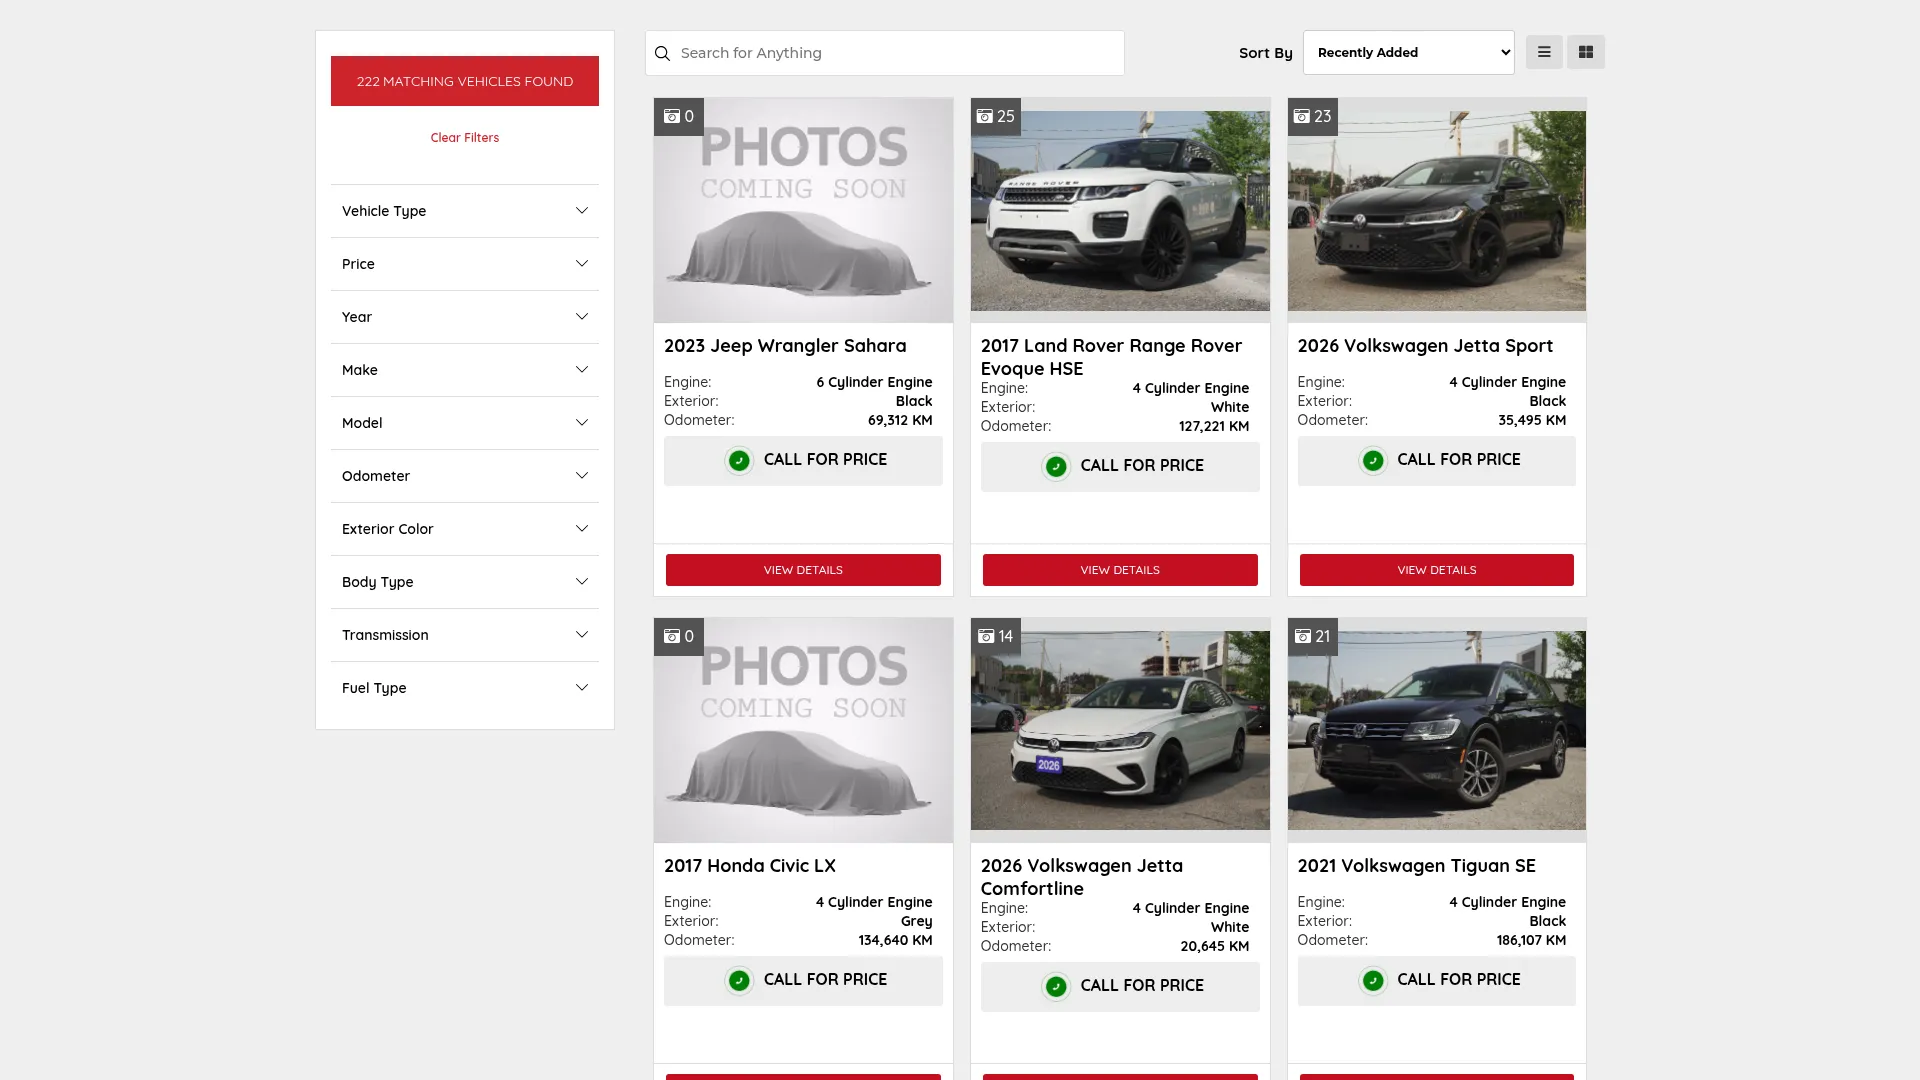
Task: Click green phone icon on Honda Civic card
Action: coord(739,980)
